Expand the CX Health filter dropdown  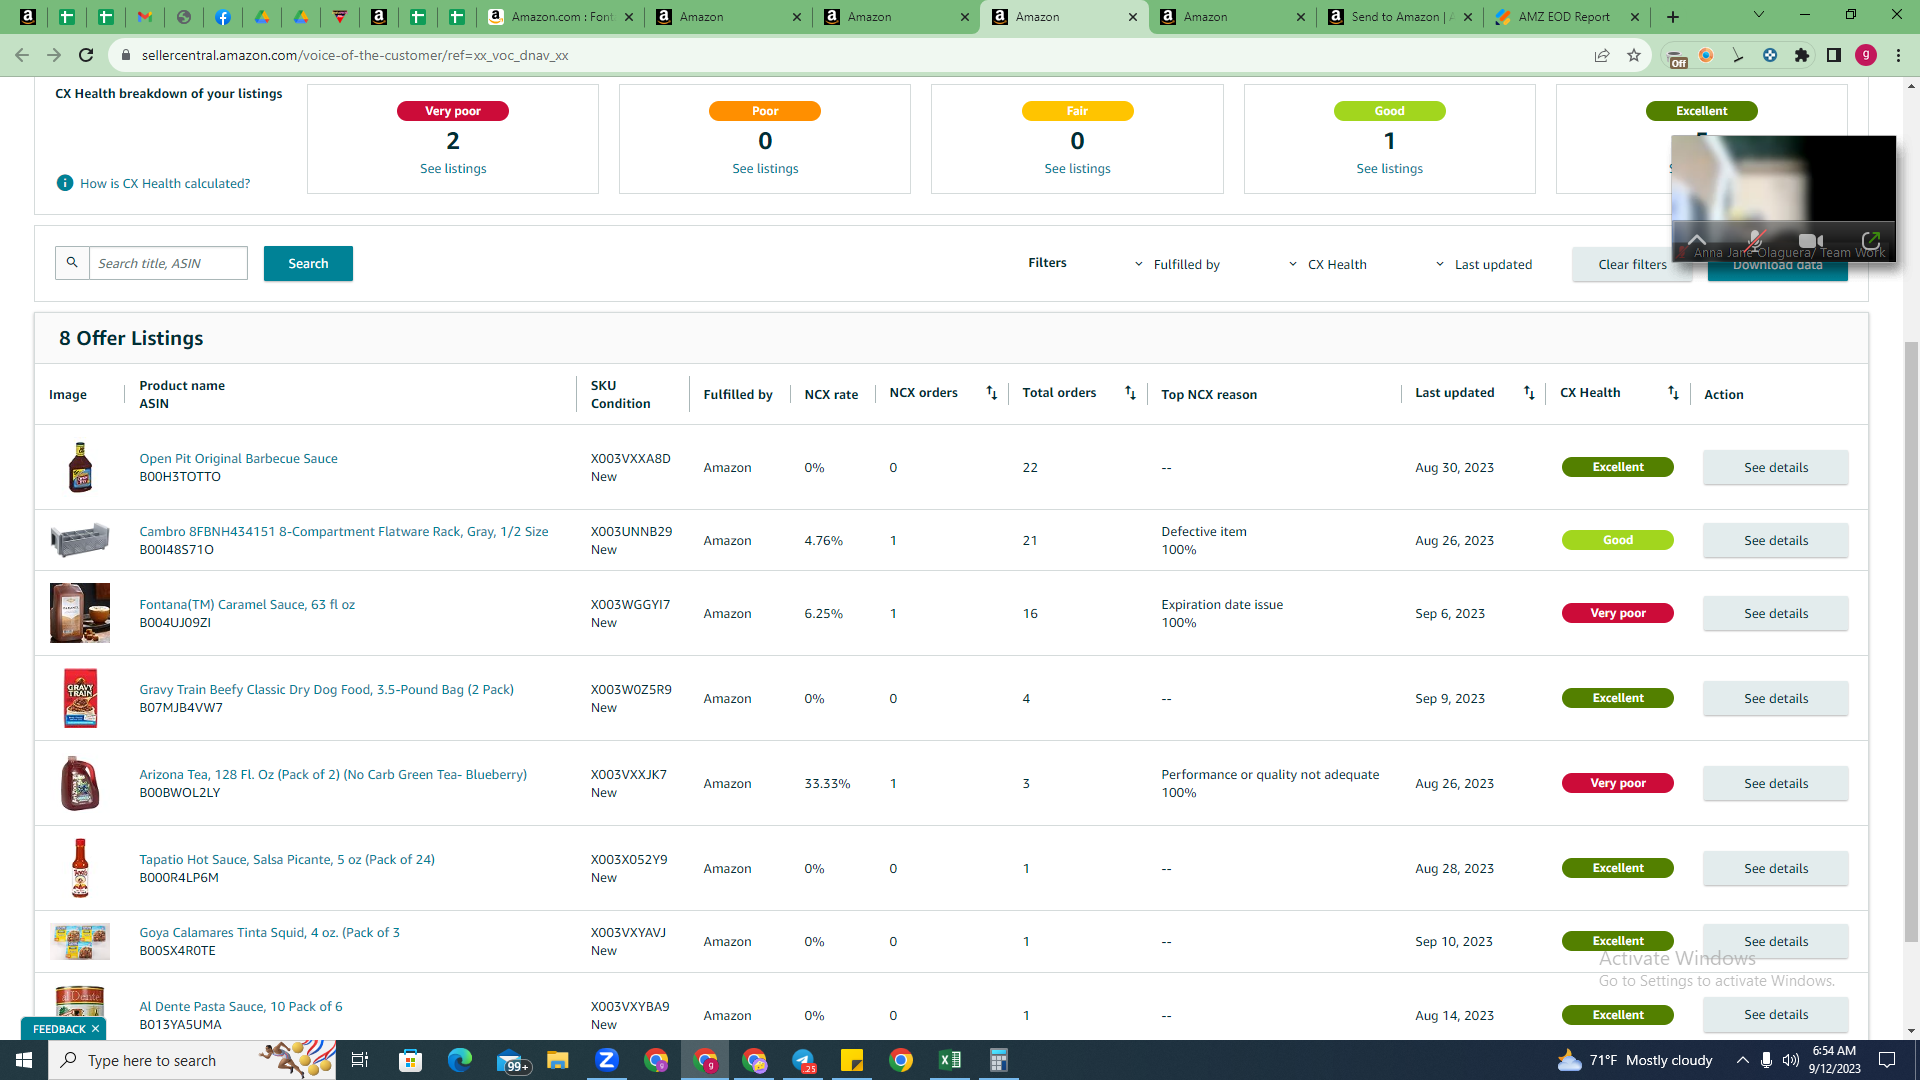tap(1327, 264)
